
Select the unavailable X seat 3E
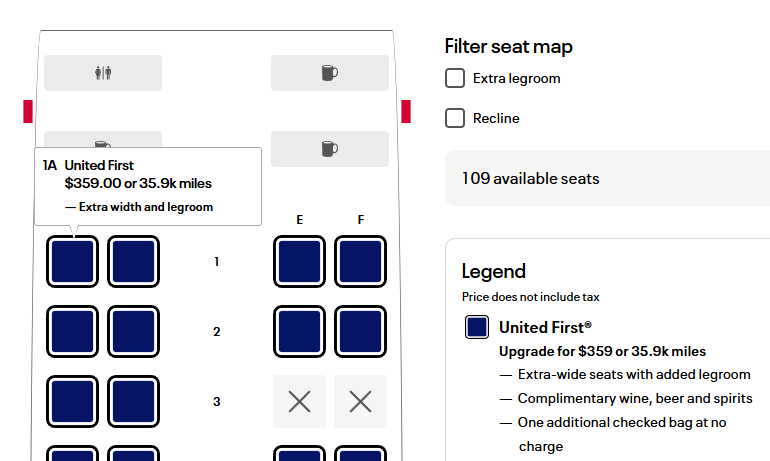299,402
